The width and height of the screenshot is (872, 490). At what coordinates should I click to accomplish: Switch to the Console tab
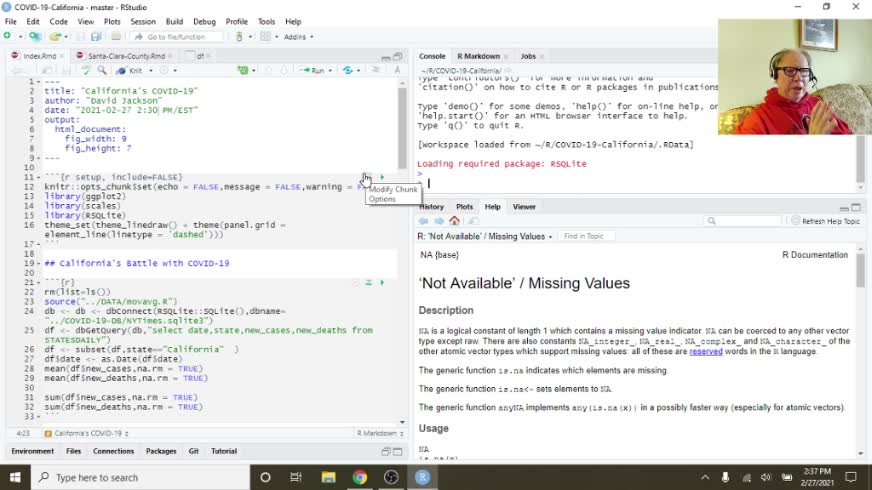click(x=432, y=56)
